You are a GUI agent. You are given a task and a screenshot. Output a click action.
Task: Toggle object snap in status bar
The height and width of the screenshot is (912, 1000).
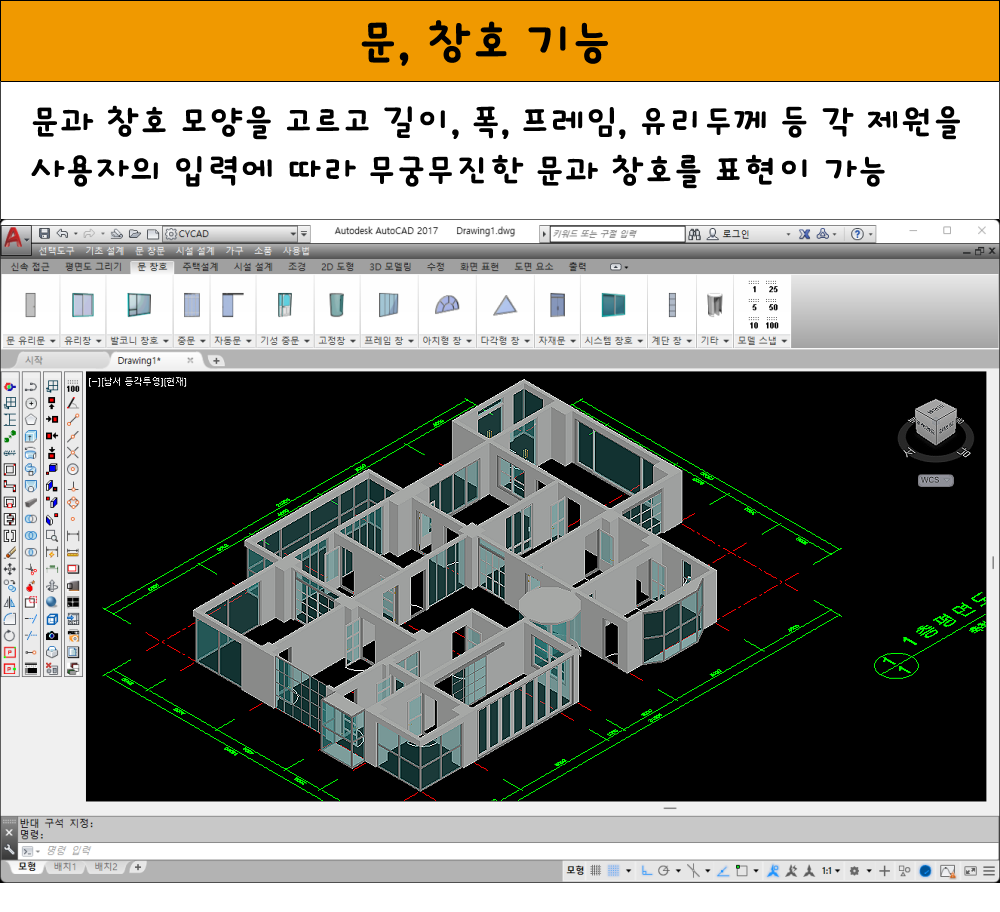[741, 871]
